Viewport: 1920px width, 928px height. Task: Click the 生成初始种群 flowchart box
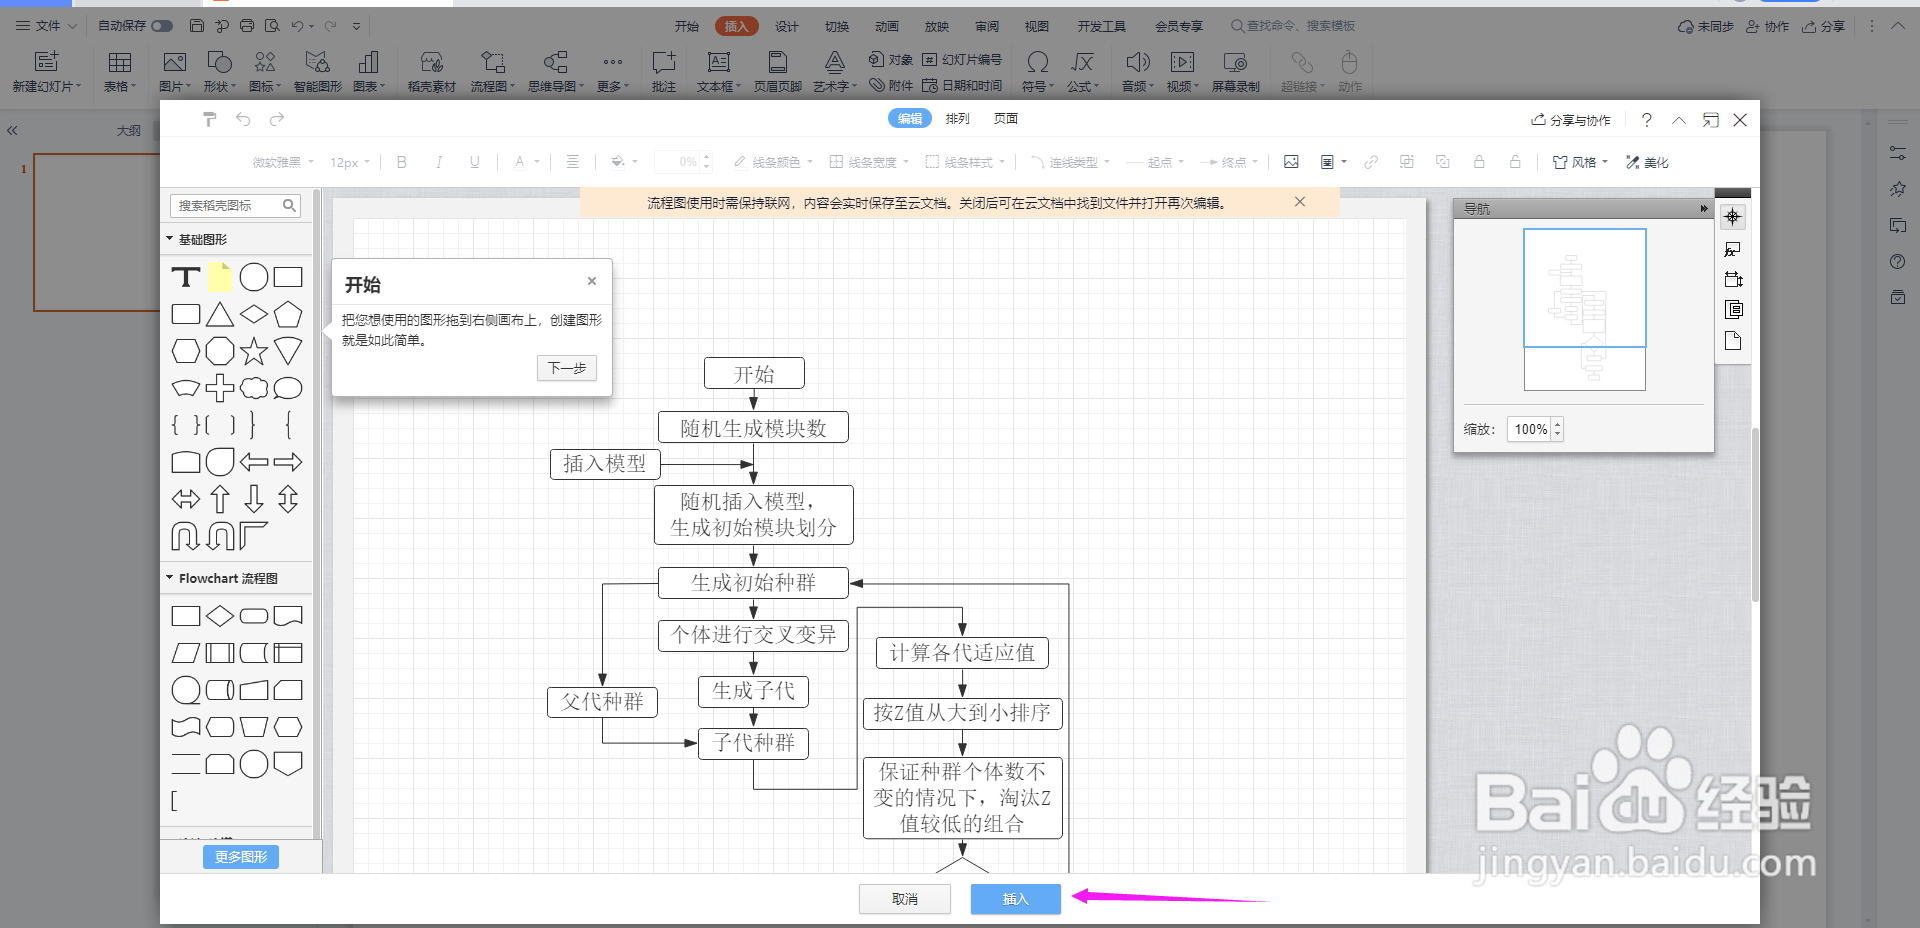754,583
